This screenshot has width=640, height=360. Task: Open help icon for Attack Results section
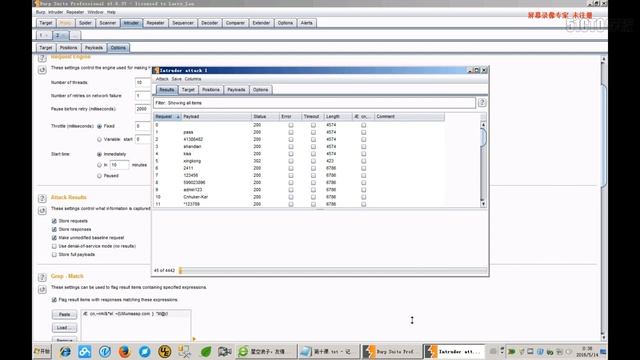[x=42, y=198]
